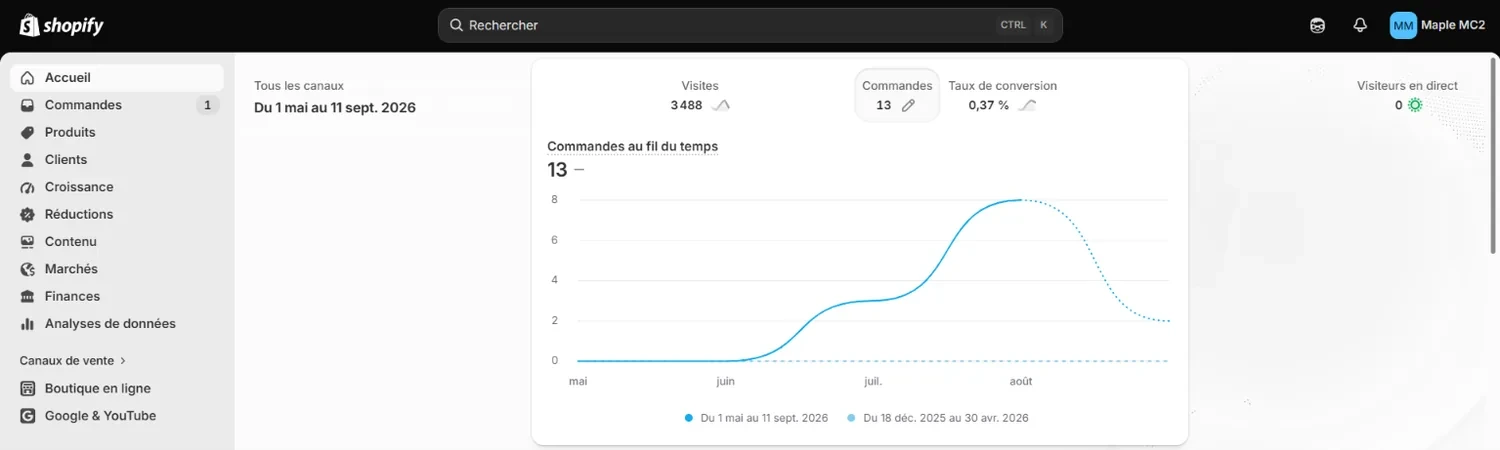Click the Contenu icon
The width and height of the screenshot is (1500, 450).
(x=28, y=242)
